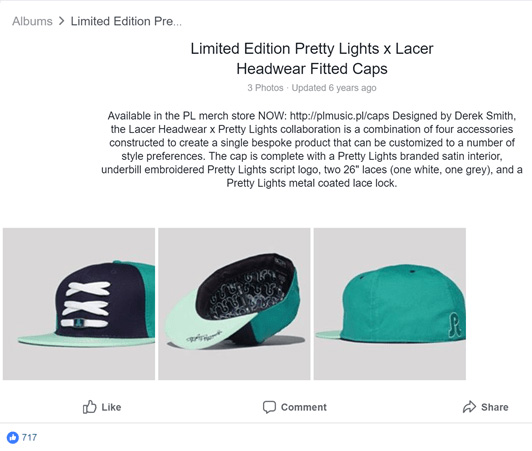Screen dimensions: 532x451
Task: Click the embroidered logo on teal cap
Action: [x=455, y=325]
